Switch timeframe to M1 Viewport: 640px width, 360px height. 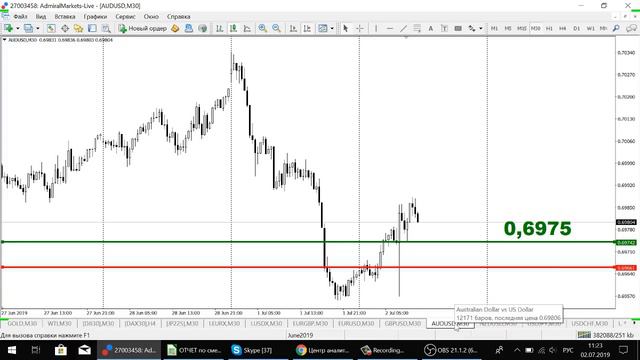pos(494,28)
